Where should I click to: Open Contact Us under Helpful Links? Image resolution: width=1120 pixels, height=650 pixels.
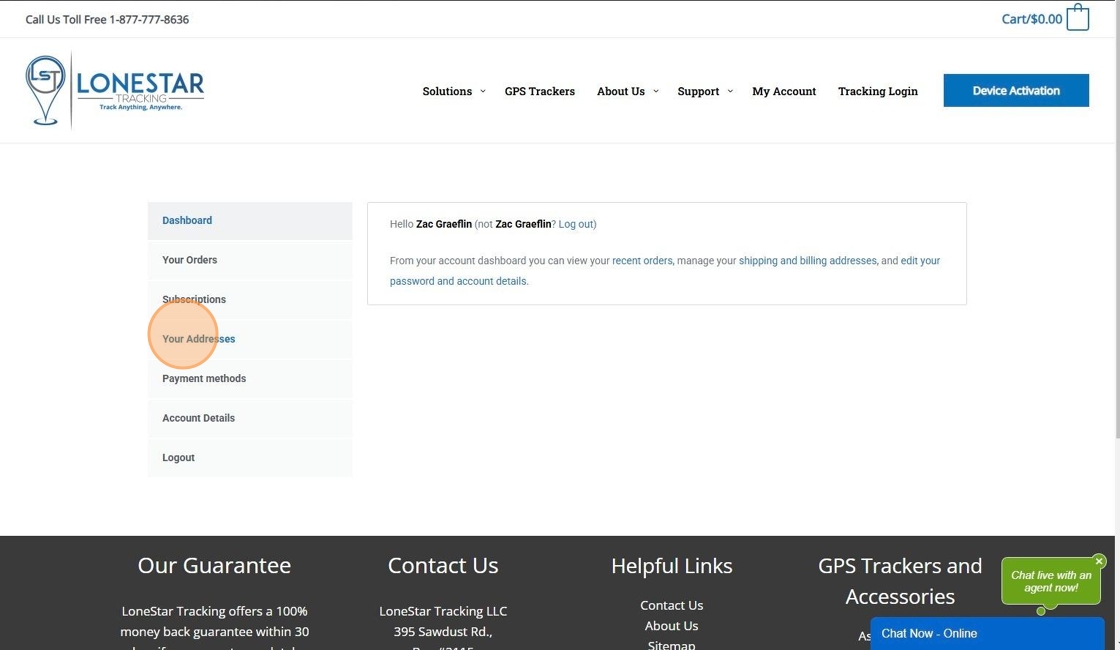pos(671,605)
